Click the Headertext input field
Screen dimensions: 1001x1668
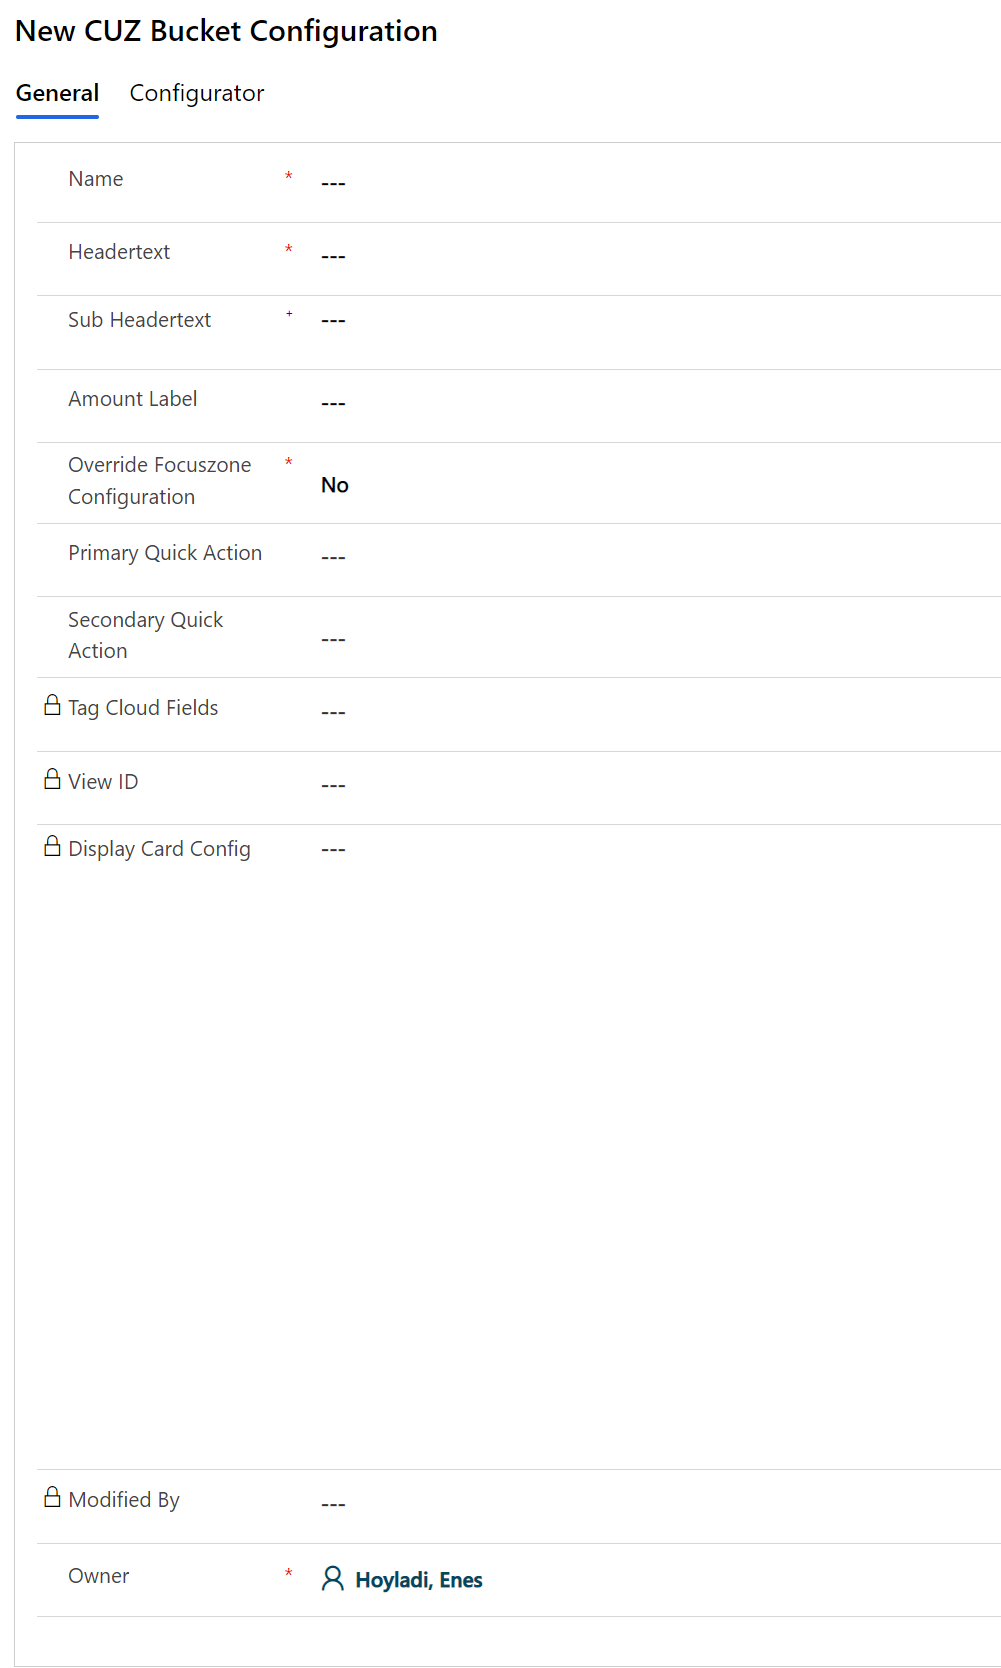point(650,256)
